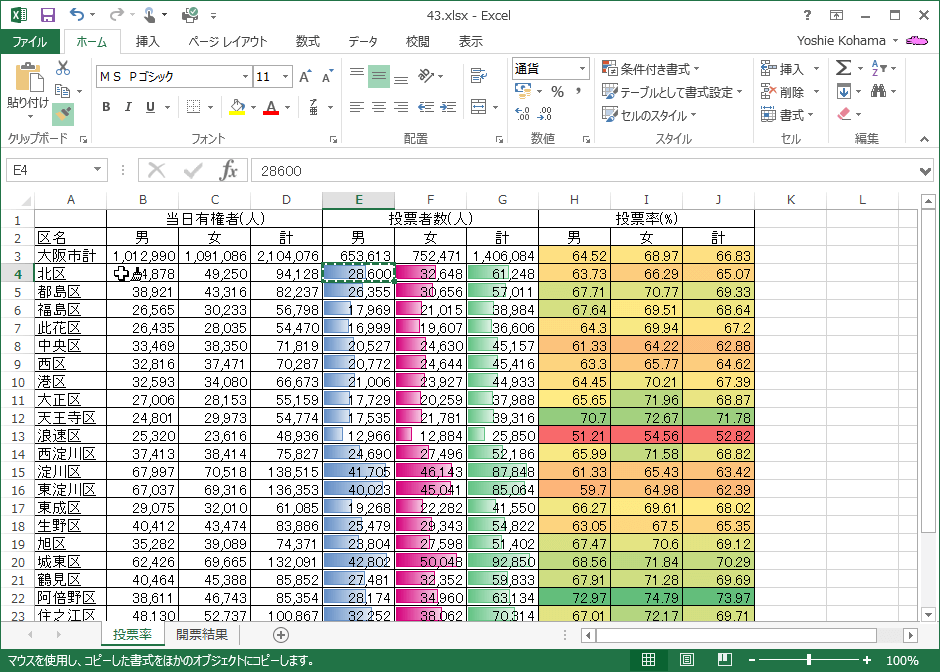
Task: Open テーブルとして書式設定 menu
Action: [x=672, y=92]
